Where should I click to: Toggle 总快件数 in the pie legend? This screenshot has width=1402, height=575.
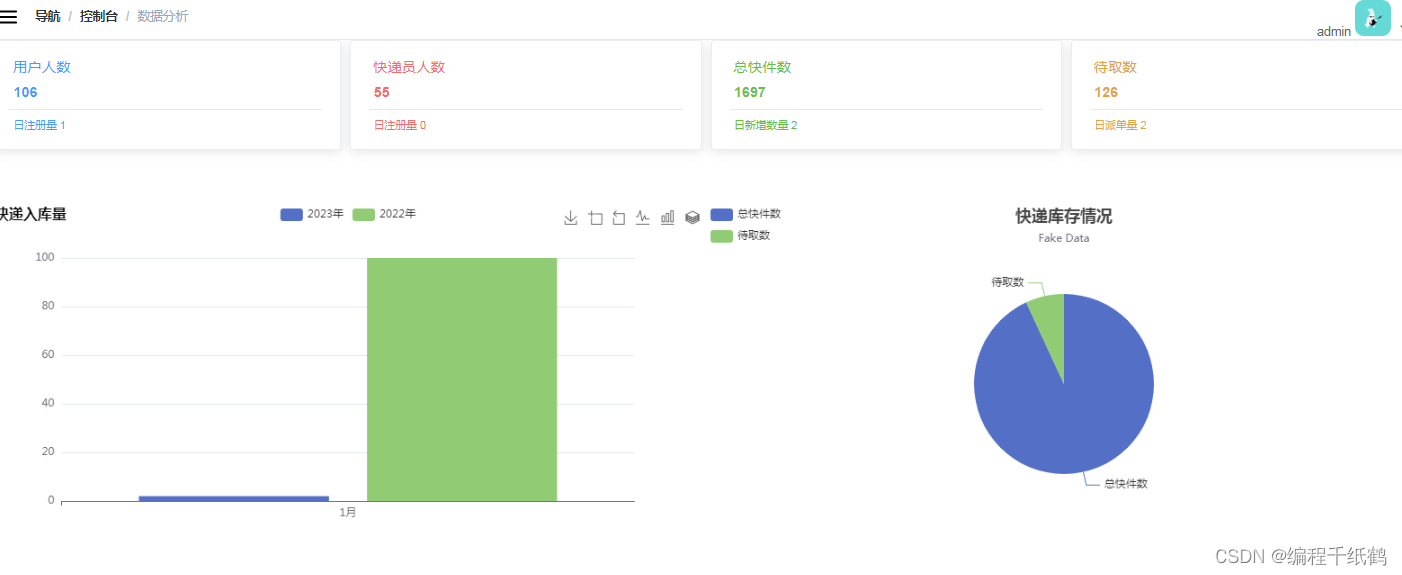tap(745, 214)
